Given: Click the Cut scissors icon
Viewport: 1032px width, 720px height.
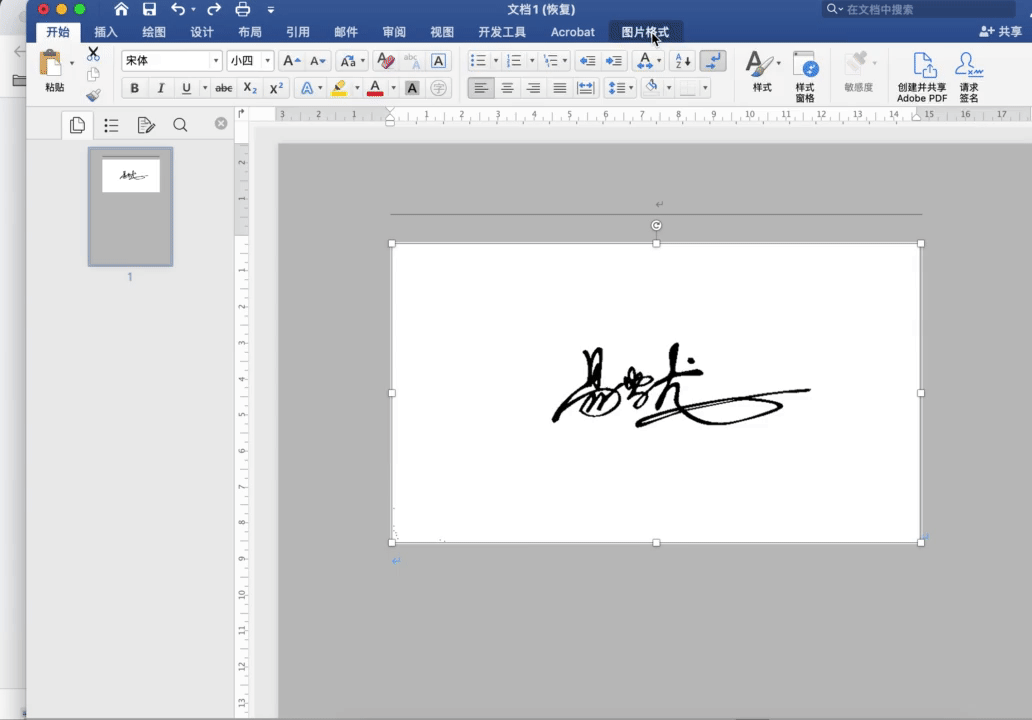Looking at the screenshot, I should pos(93,54).
